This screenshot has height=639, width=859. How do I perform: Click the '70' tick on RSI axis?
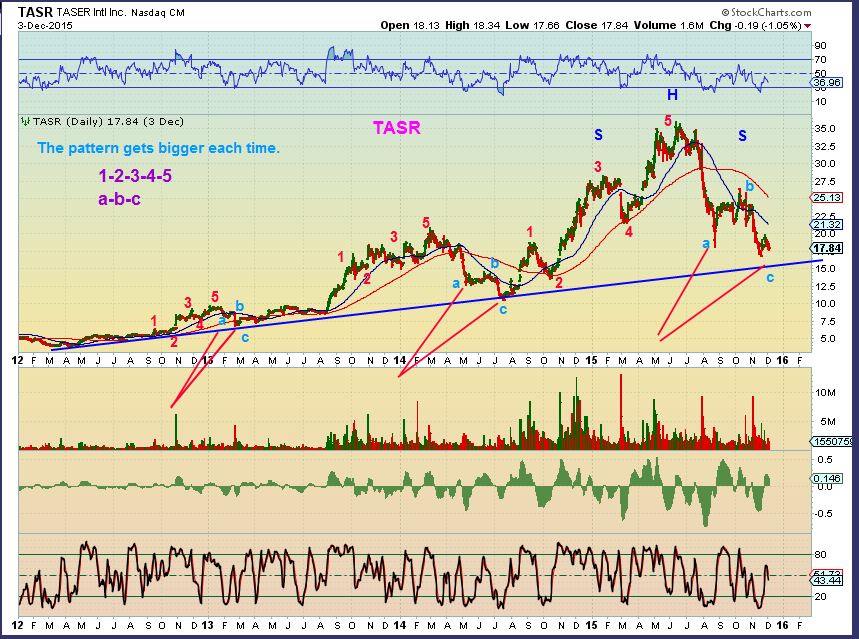[821, 59]
